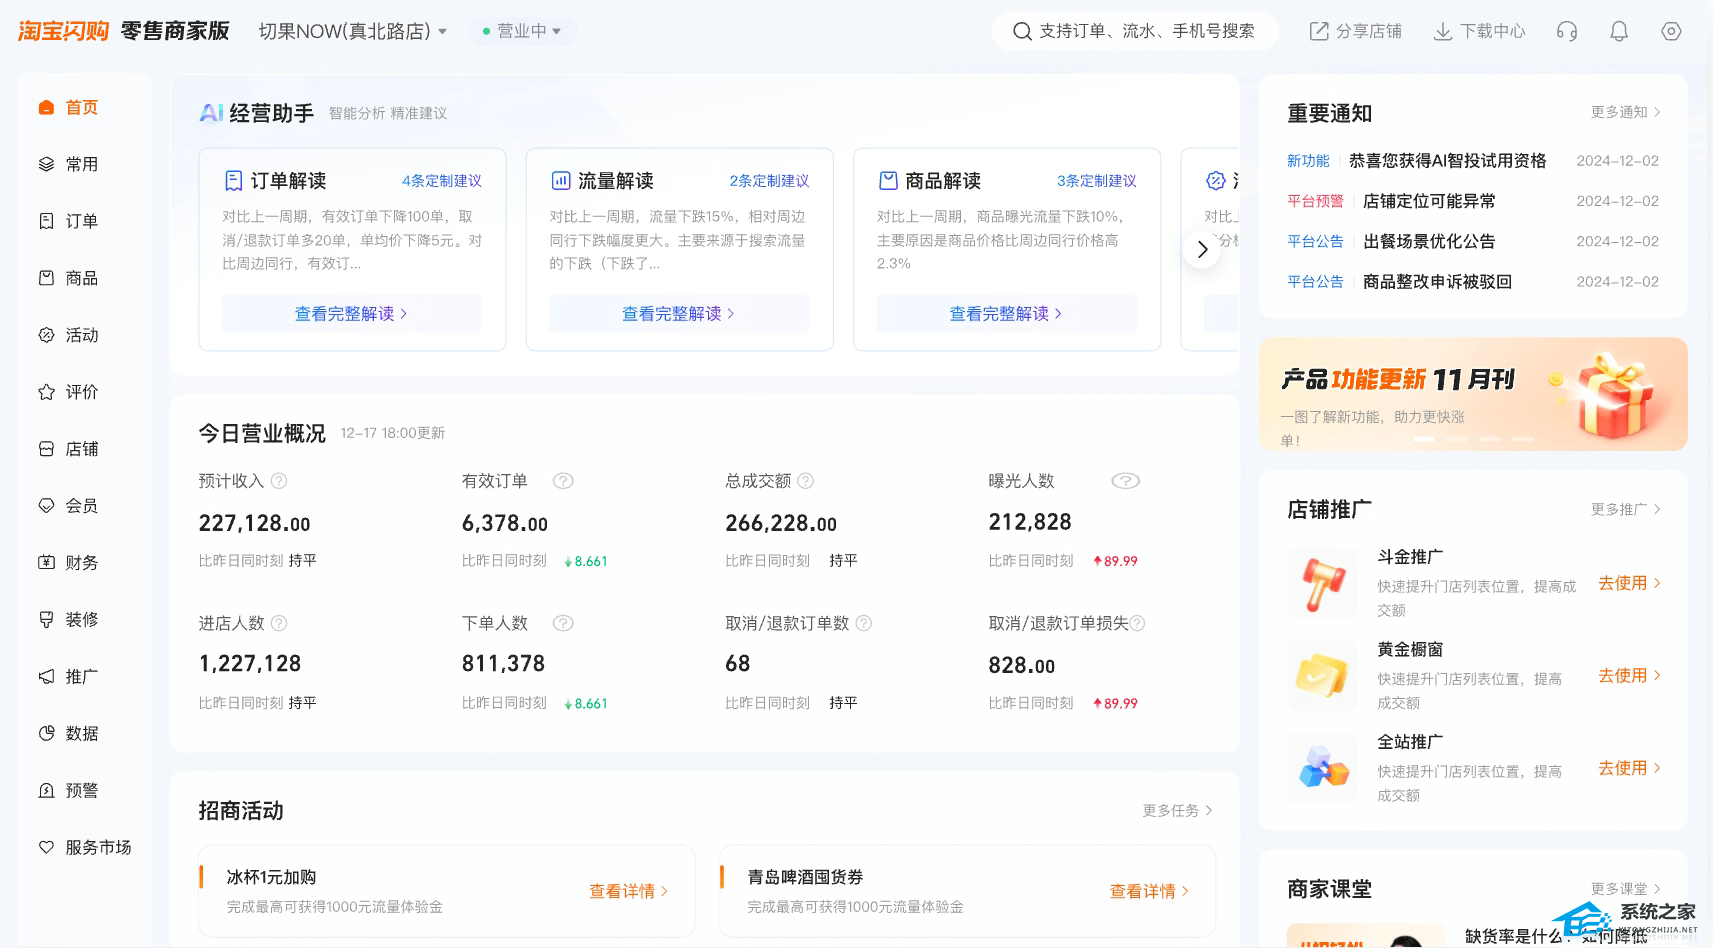This screenshot has width=1713, height=948.
Task: Click the 淘宝闪购 logo
Action: coord(63,31)
